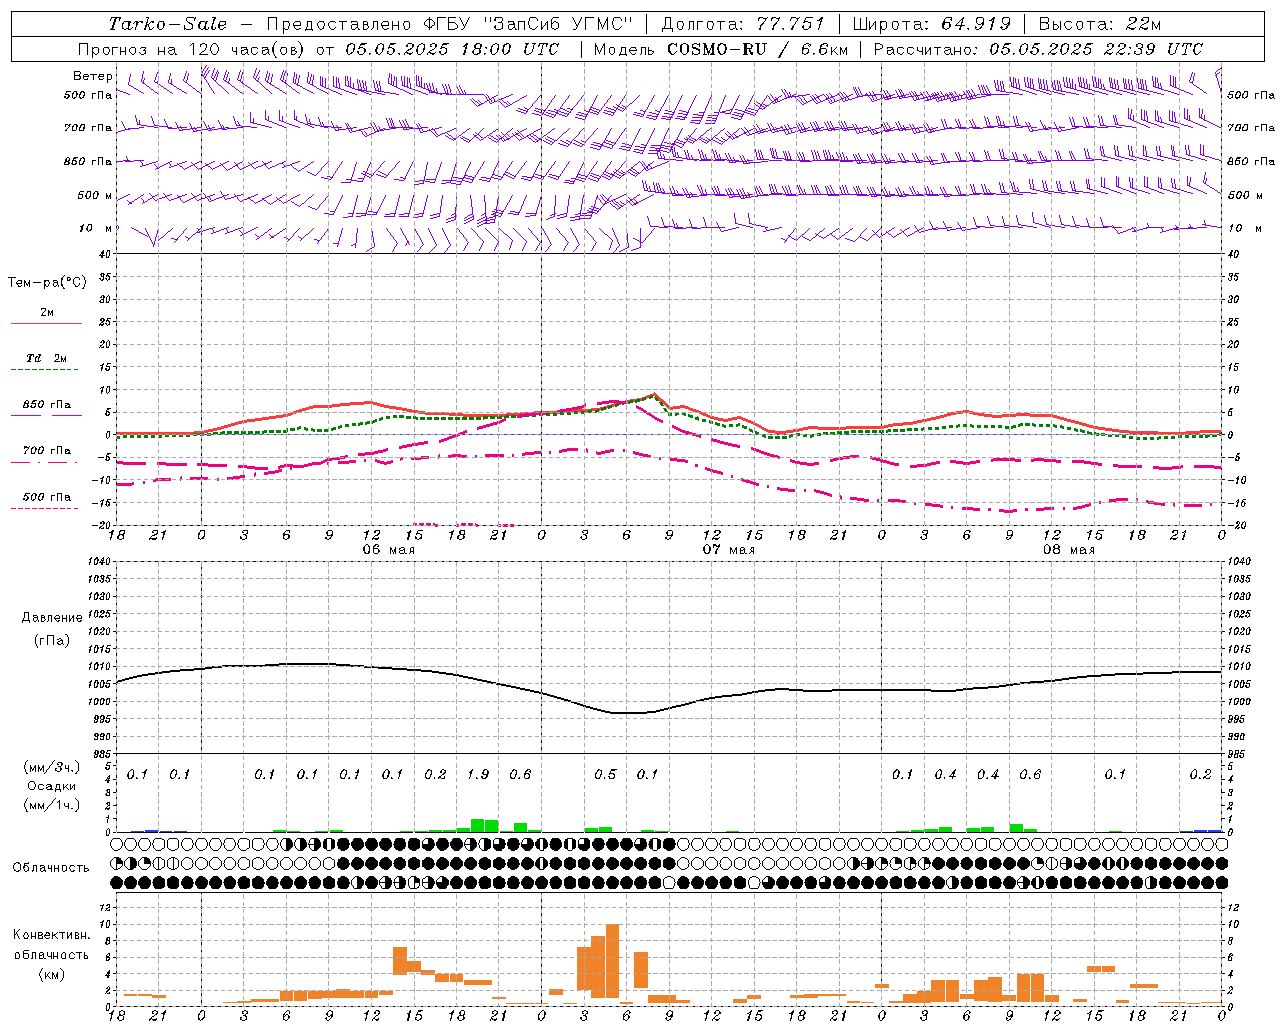Screen dimensions: 1280x1024
Task: Select the 700 гПа dashed legend entry
Action: point(46,455)
